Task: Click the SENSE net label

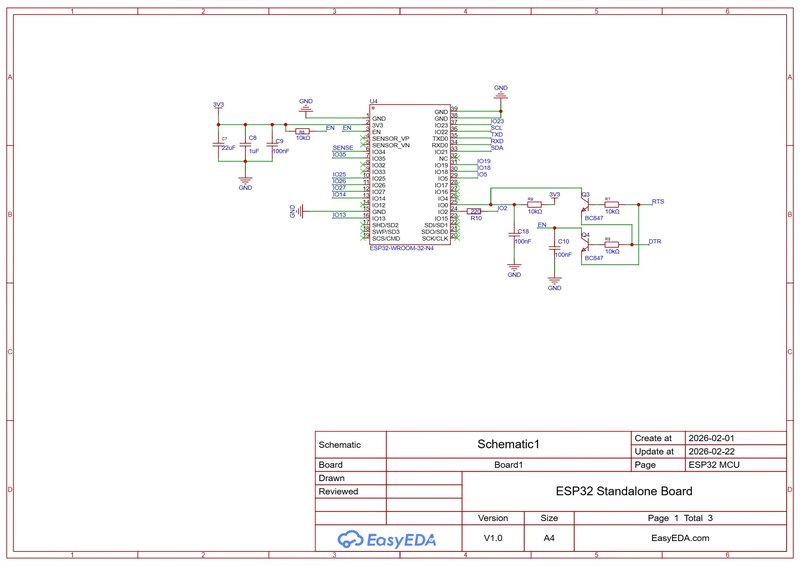Action: click(343, 147)
